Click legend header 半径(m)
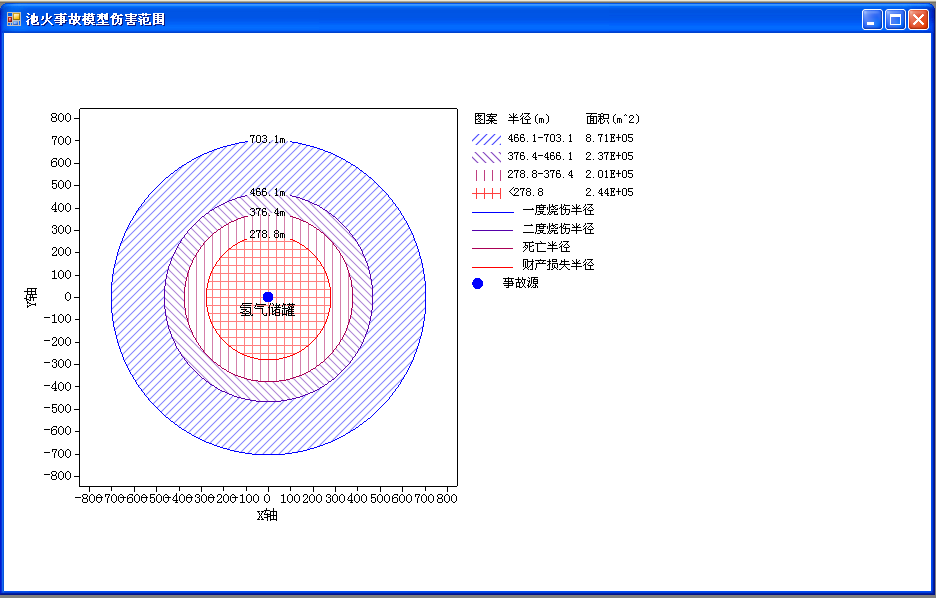This screenshot has height=598, width=936. tap(529, 119)
